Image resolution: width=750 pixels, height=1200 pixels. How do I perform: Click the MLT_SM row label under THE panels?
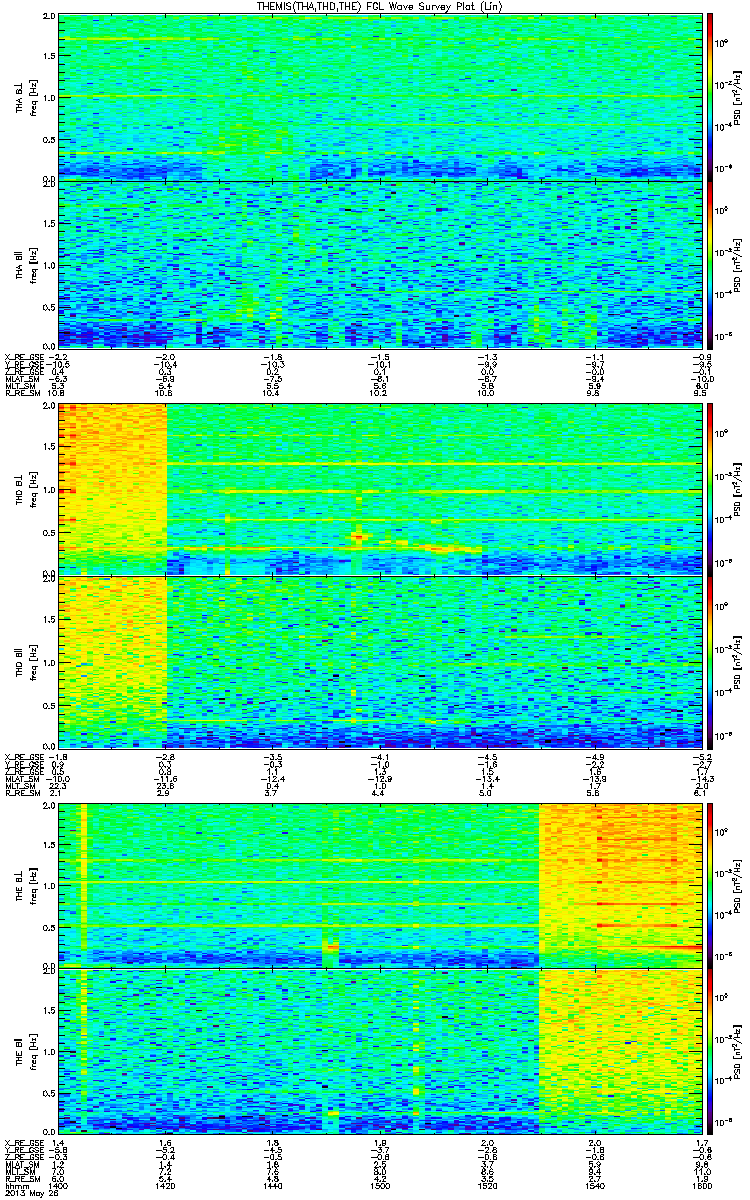18,1171
